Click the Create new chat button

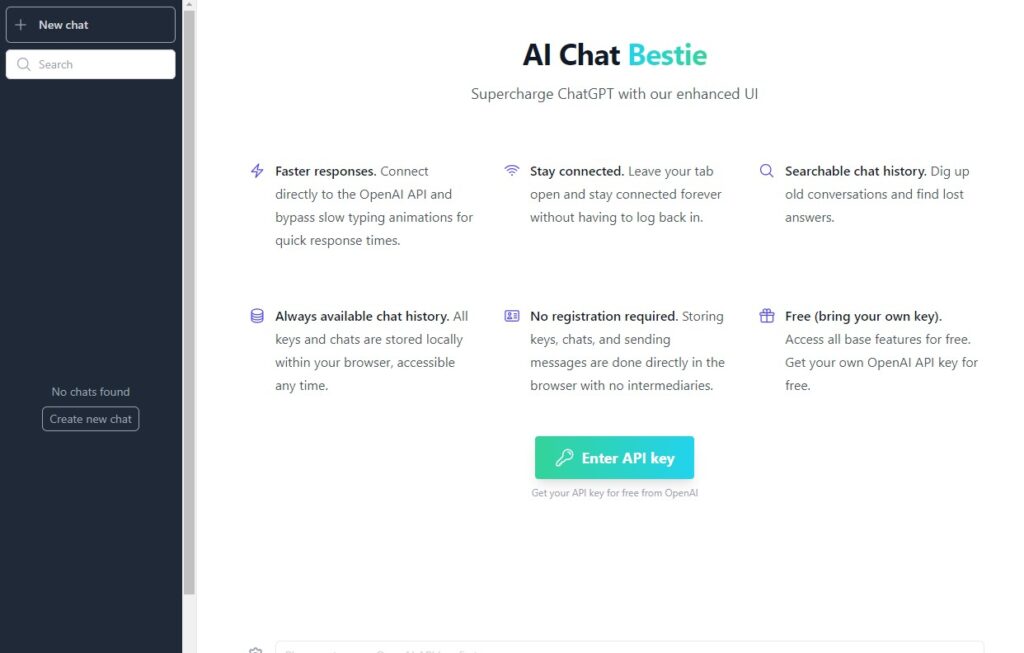coord(90,418)
